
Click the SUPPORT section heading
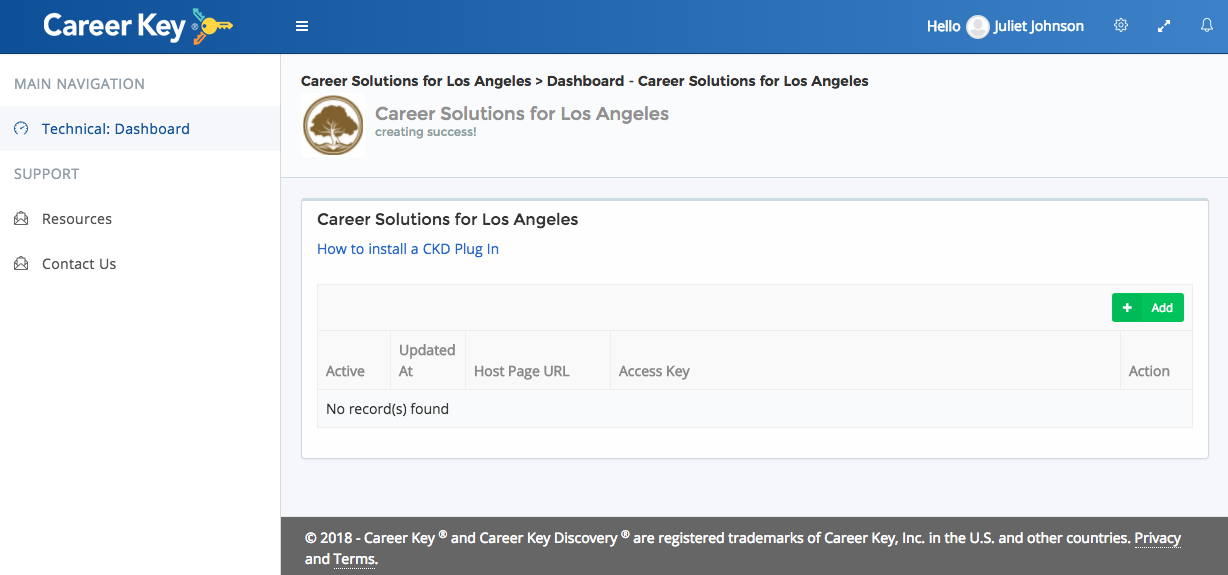tap(47, 174)
